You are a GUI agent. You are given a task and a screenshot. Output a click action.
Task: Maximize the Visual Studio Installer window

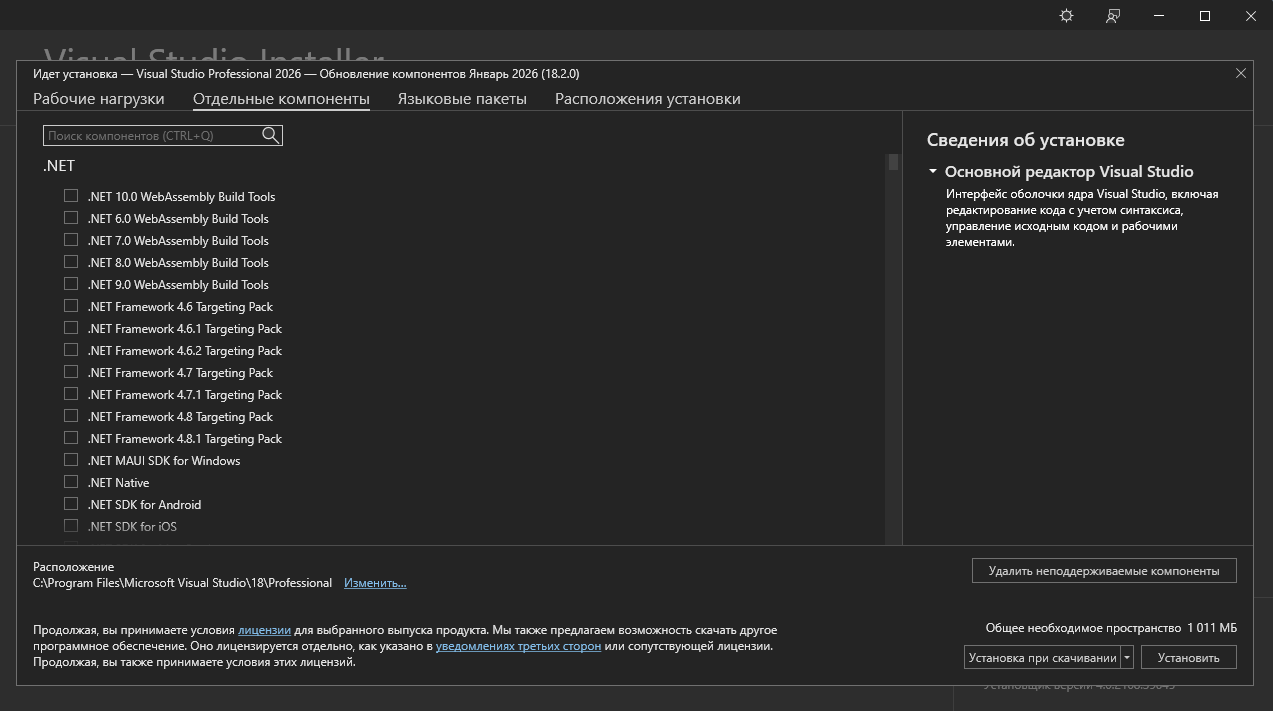pos(1205,16)
